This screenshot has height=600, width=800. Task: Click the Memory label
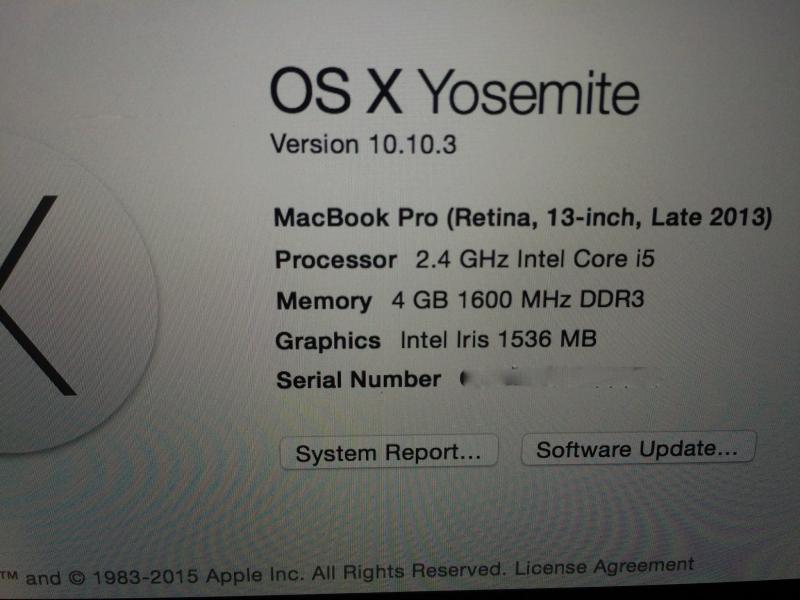324,301
